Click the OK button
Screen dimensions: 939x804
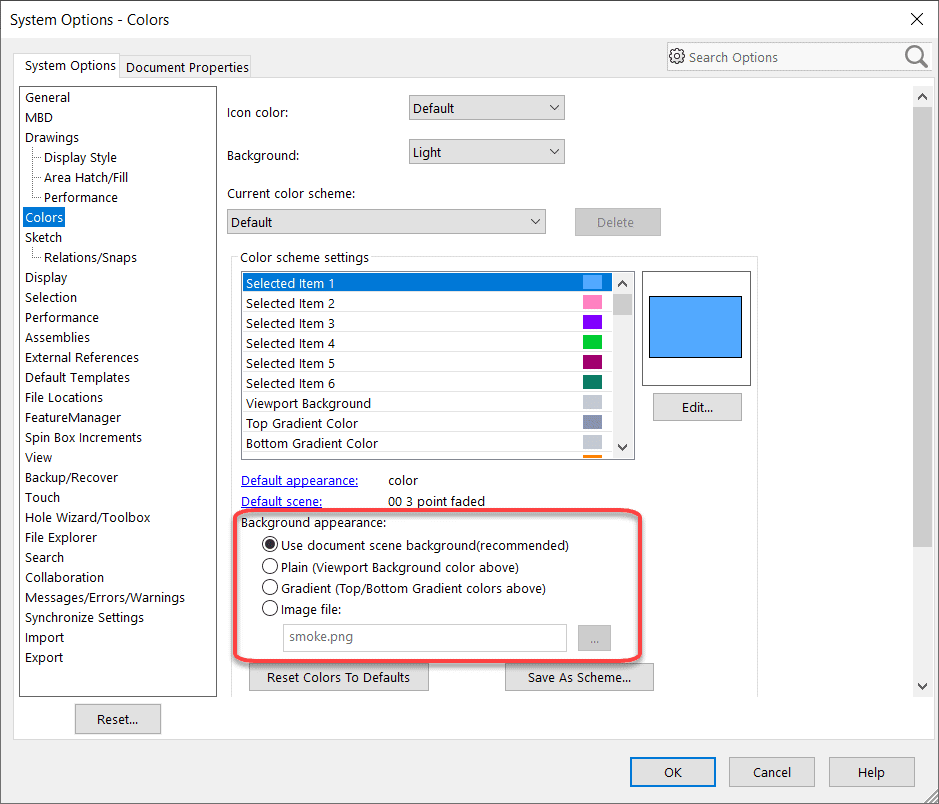[673, 772]
